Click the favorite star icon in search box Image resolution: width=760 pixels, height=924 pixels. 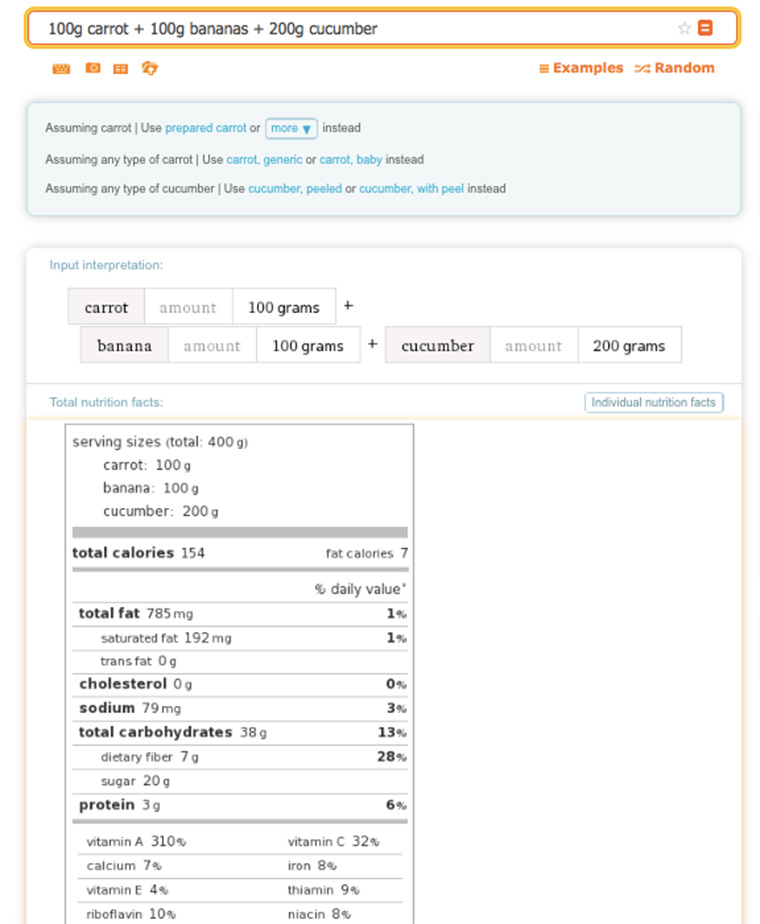tap(684, 29)
